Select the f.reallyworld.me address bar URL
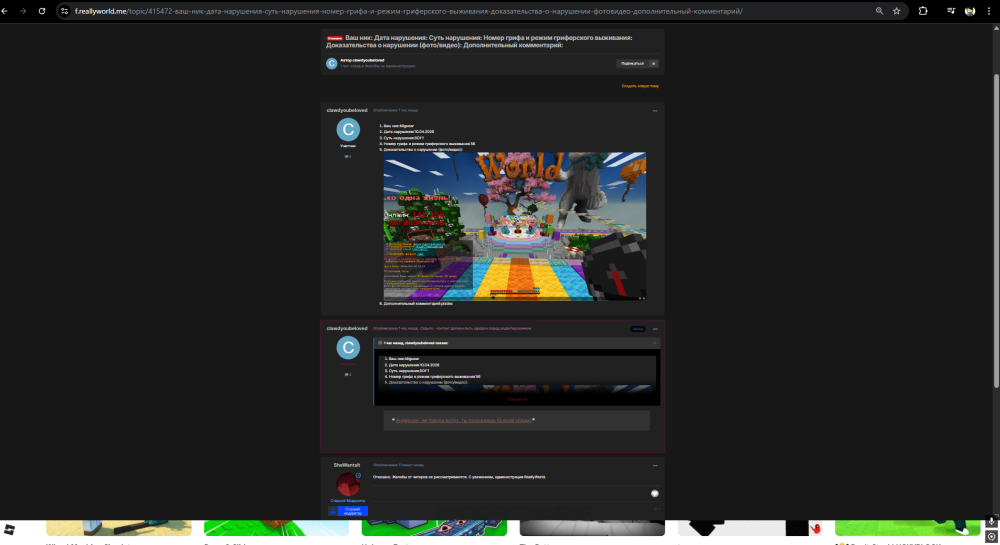The width and height of the screenshot is (1000, 545). [408, 11]
